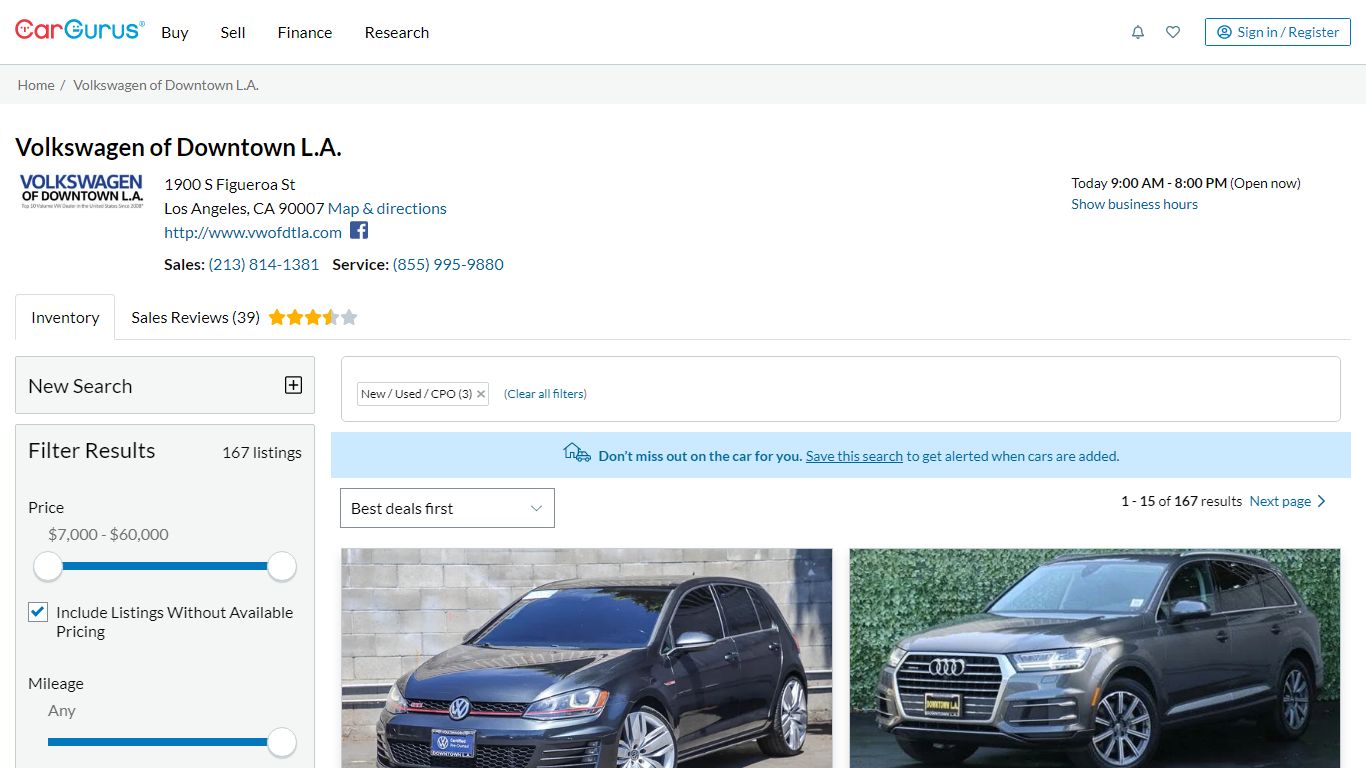Open Best deals first sort dropdown

tap(447, 508)
